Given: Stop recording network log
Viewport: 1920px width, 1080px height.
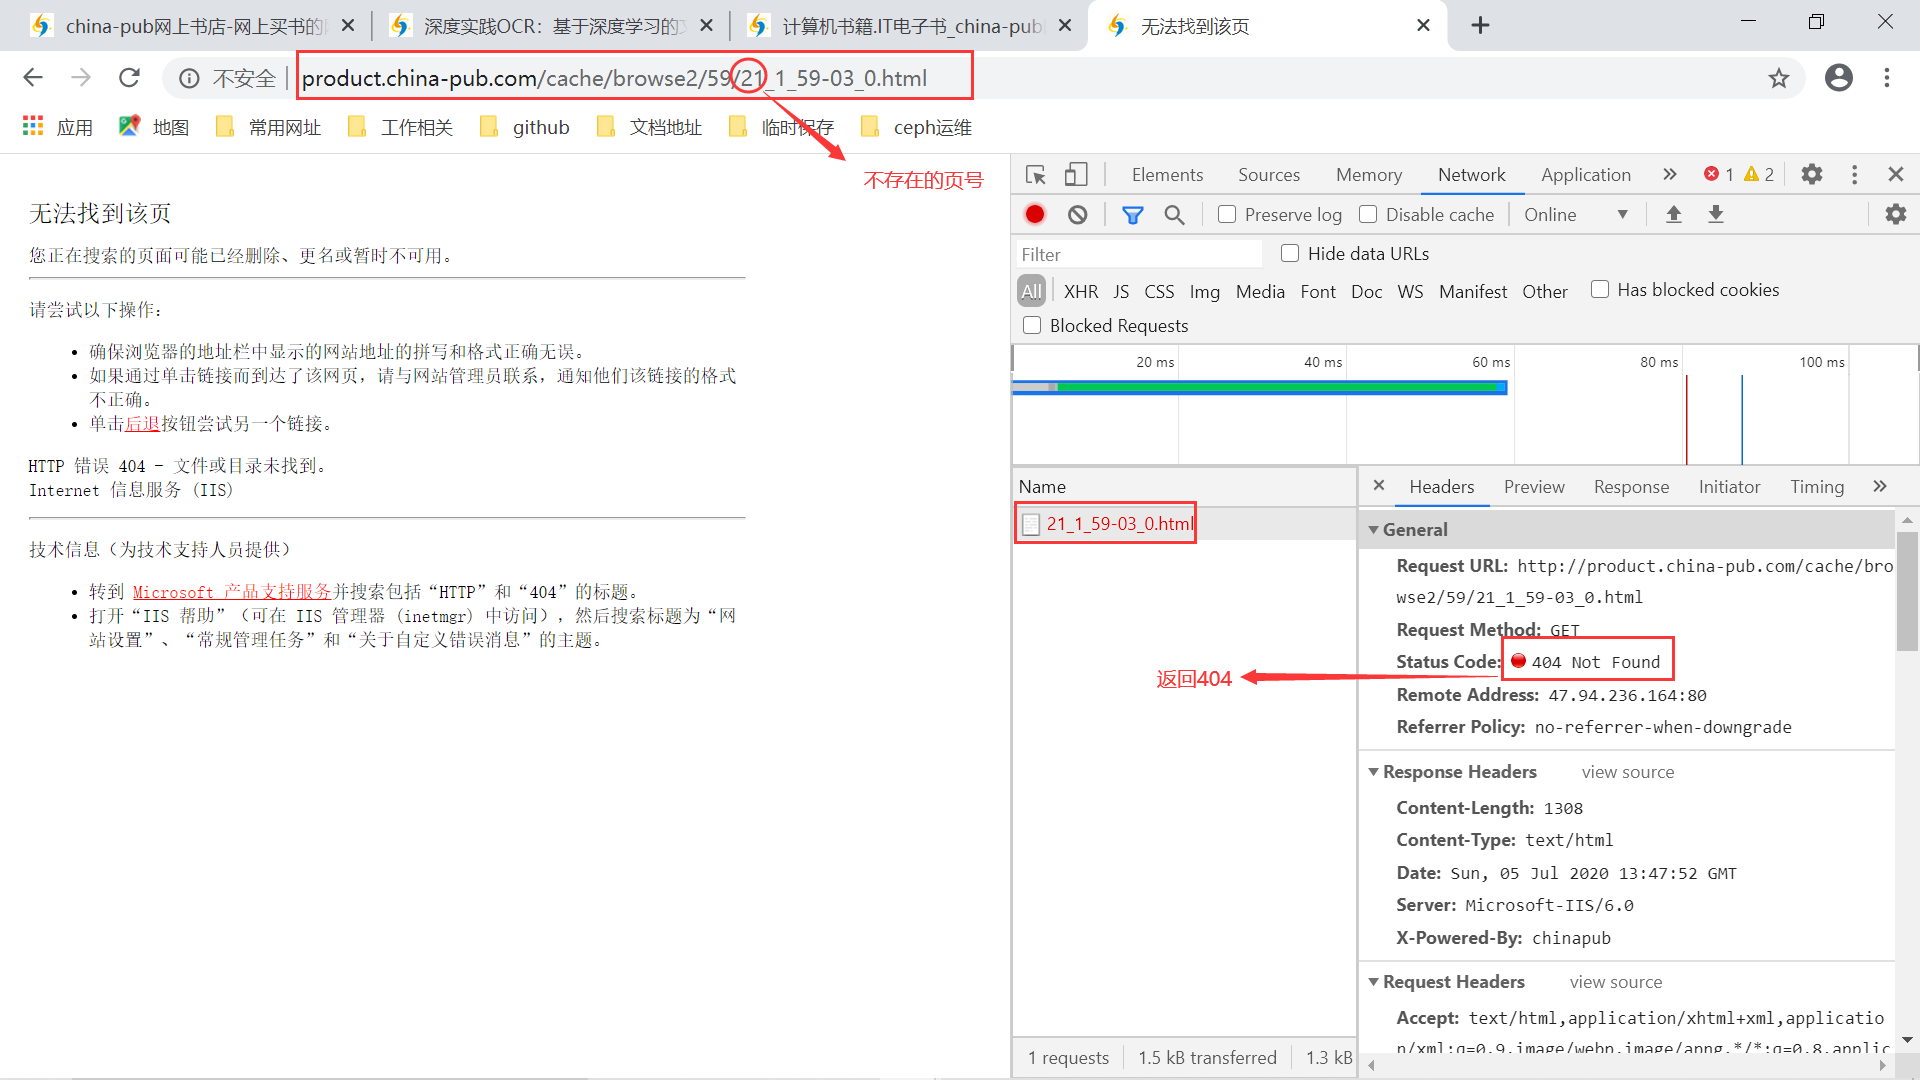Looking at the screenshot, I should [x=1035, y=214].
